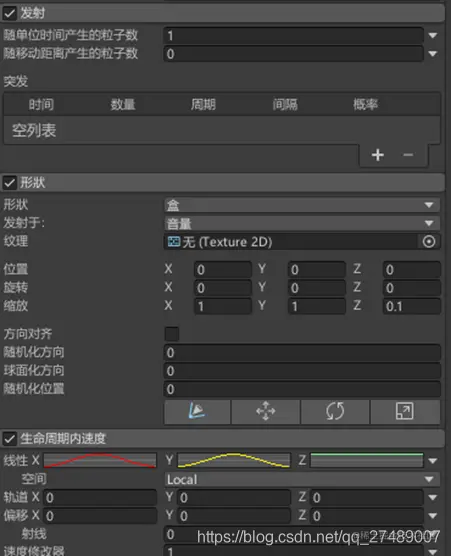Click the 随单位时间产生的粒子数 value field
This screenshot has height=556, width=451.
coord(294,35)
